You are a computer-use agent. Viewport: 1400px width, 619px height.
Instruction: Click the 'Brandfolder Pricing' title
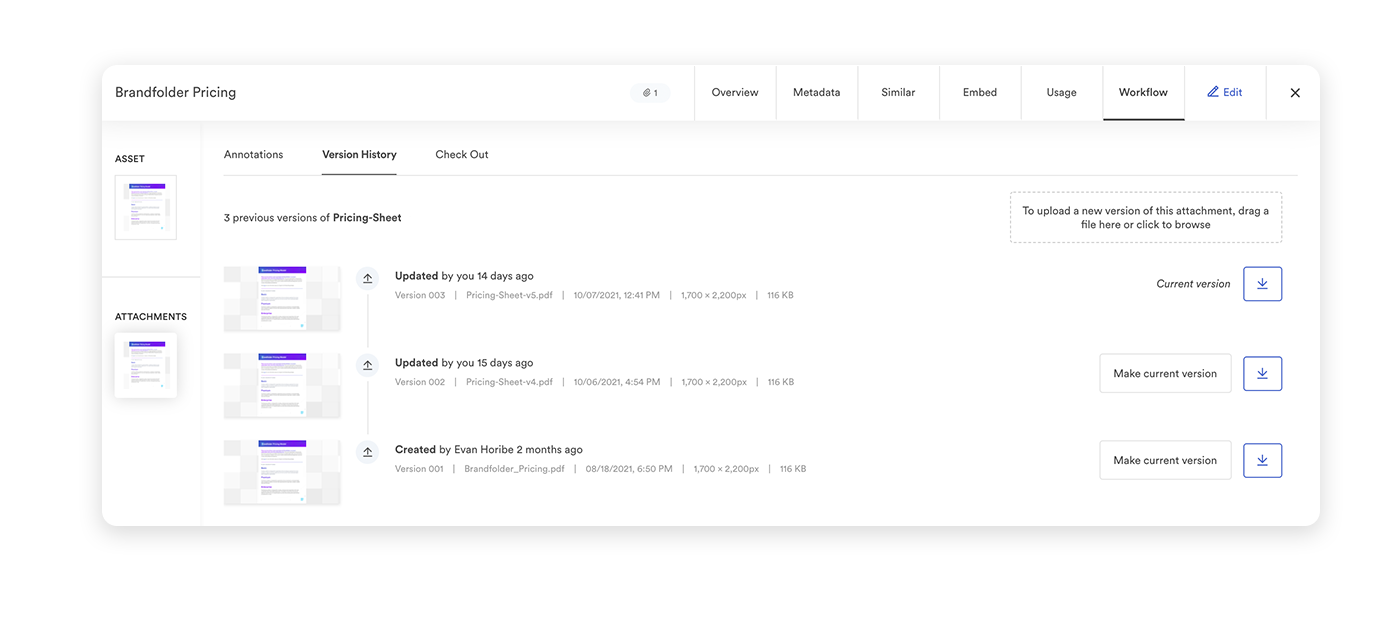[175, 92]
